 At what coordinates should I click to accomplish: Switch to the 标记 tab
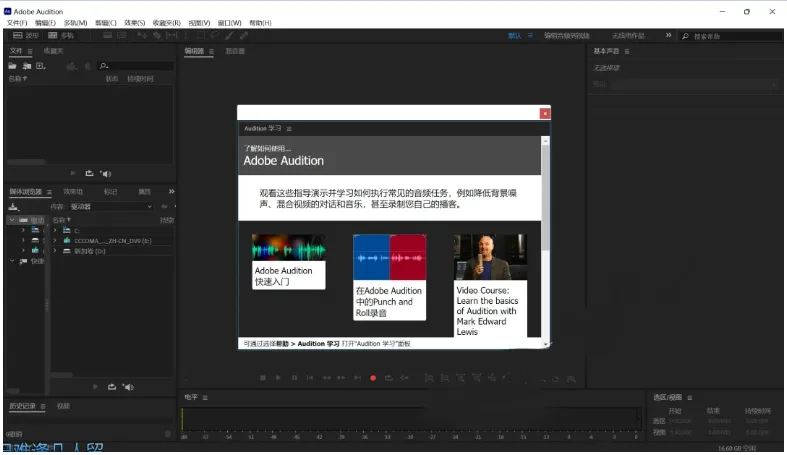(x=110, y=192)
